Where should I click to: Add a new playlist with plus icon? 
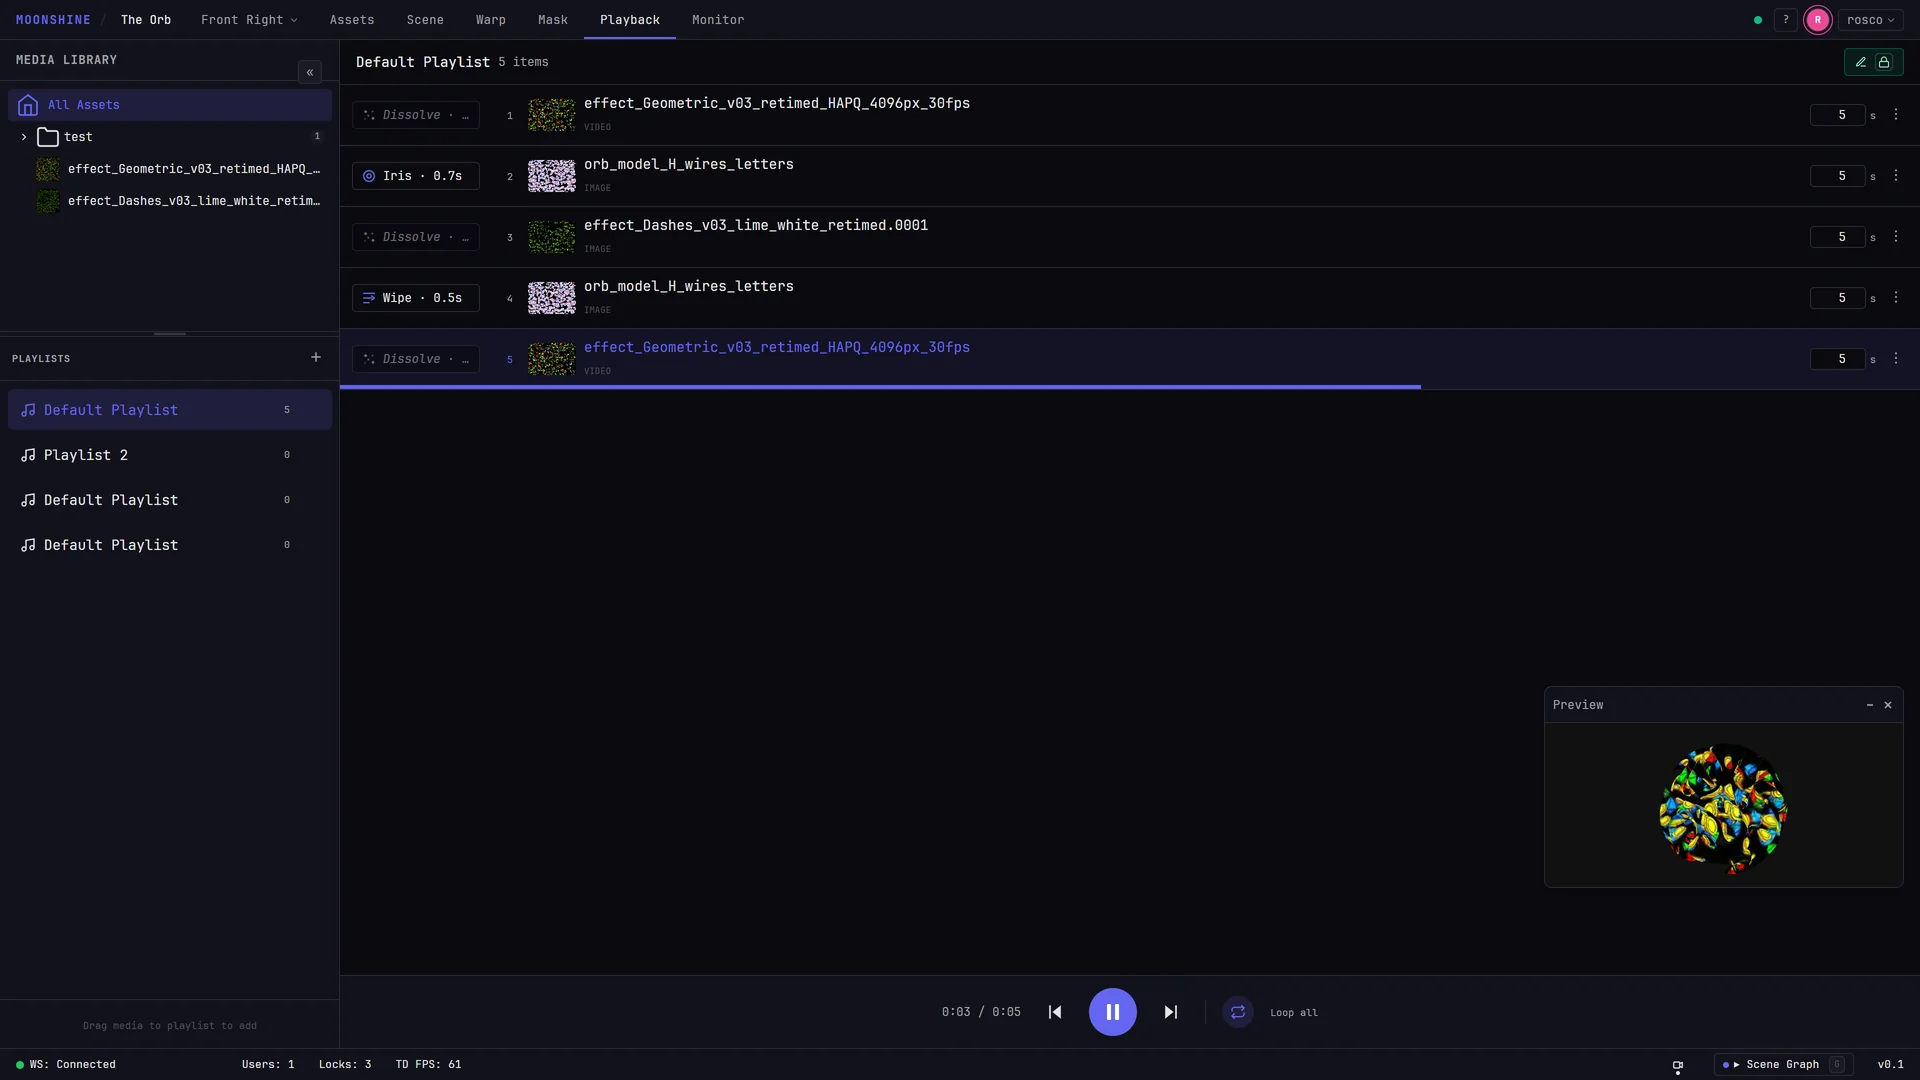316,357
